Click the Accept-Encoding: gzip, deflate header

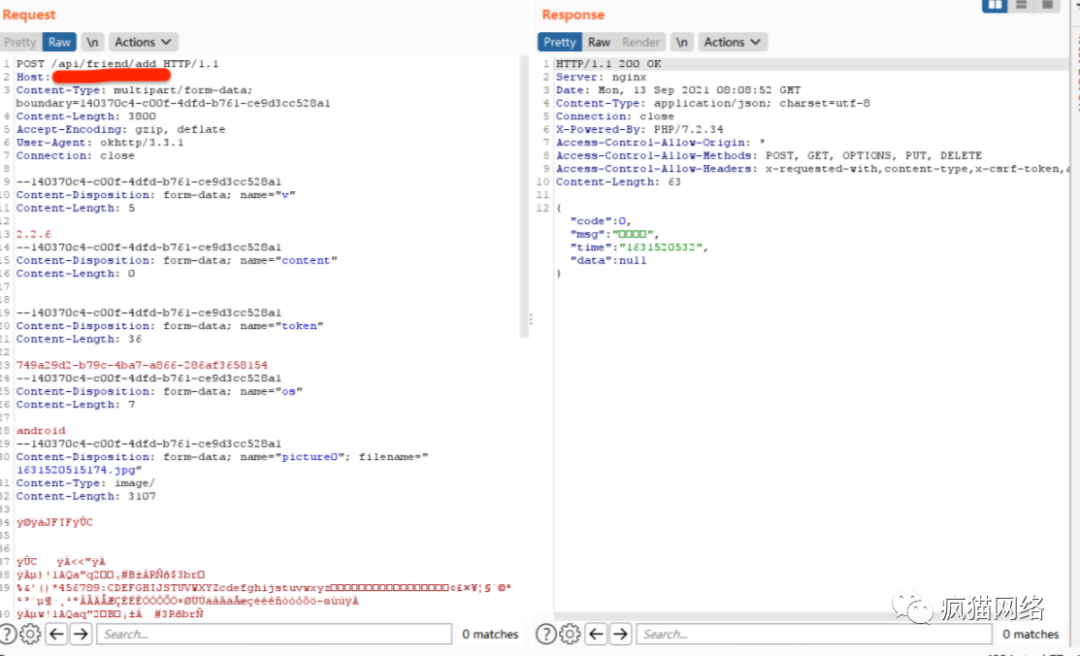click(x=121, y=130)
